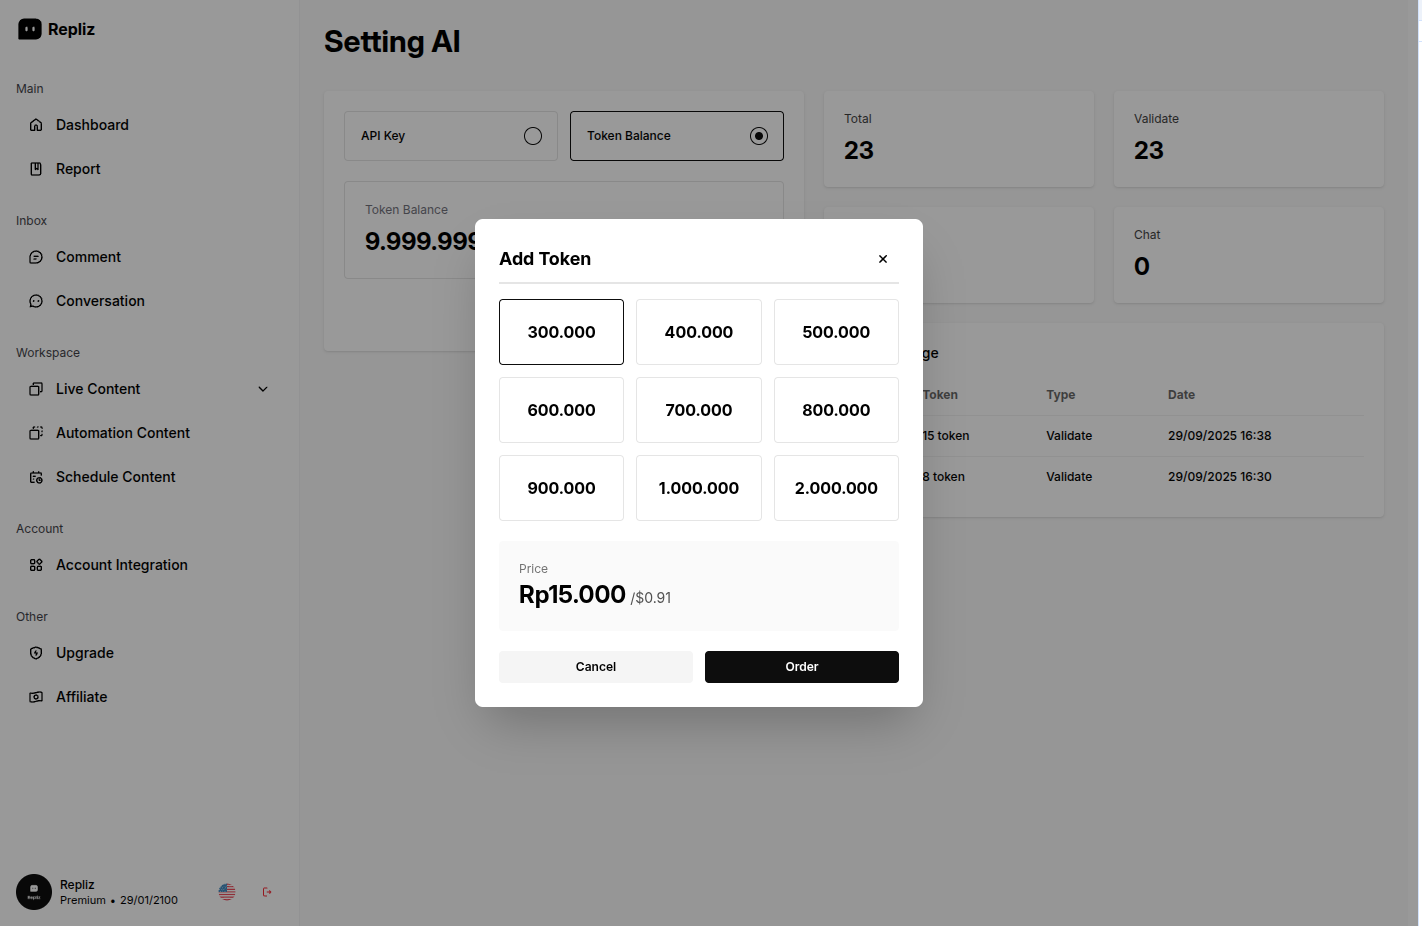
Task: Click the Dashboard home icon
Action: tap(36, 125)
